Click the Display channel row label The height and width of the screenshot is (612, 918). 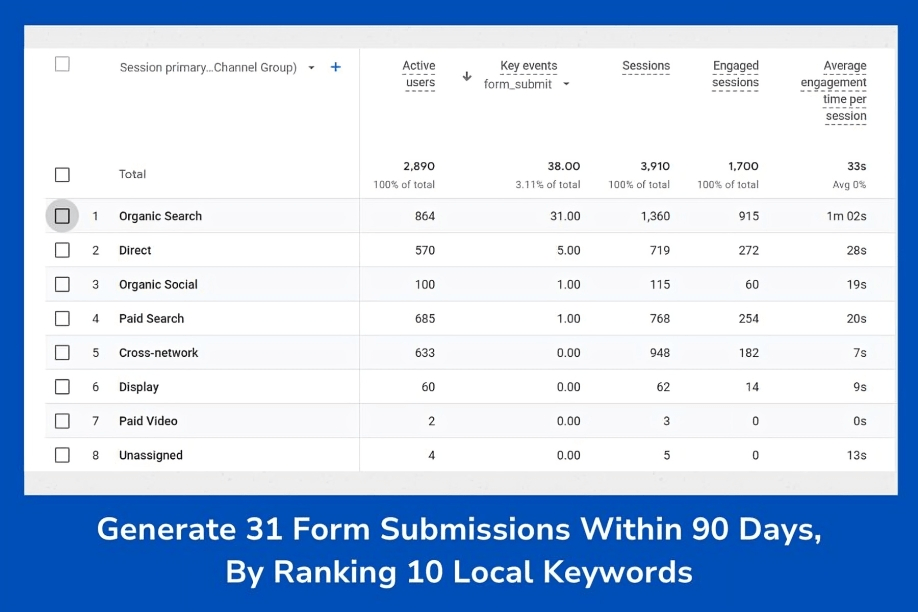(x=139, y=387)
